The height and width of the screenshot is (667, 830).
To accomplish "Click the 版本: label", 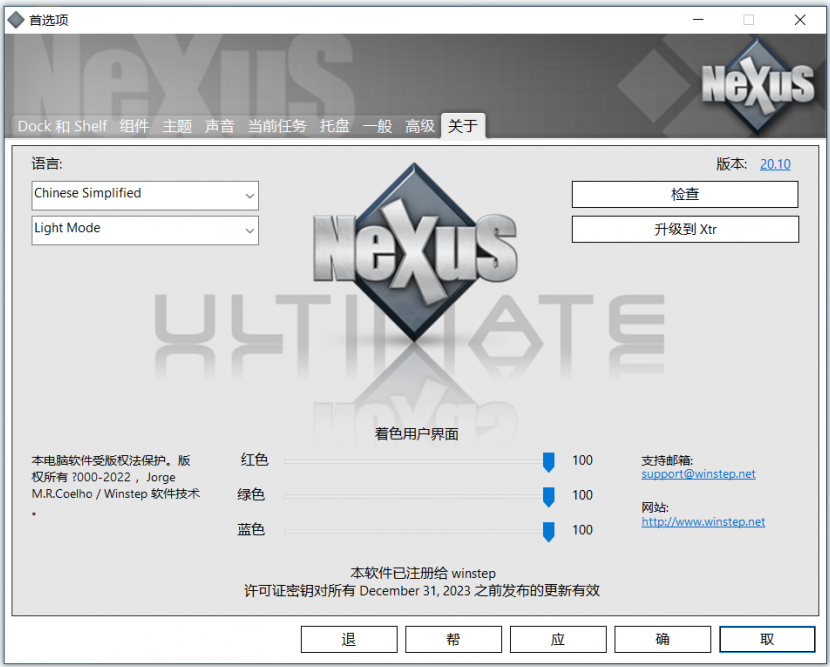I will tap(732, 164).
